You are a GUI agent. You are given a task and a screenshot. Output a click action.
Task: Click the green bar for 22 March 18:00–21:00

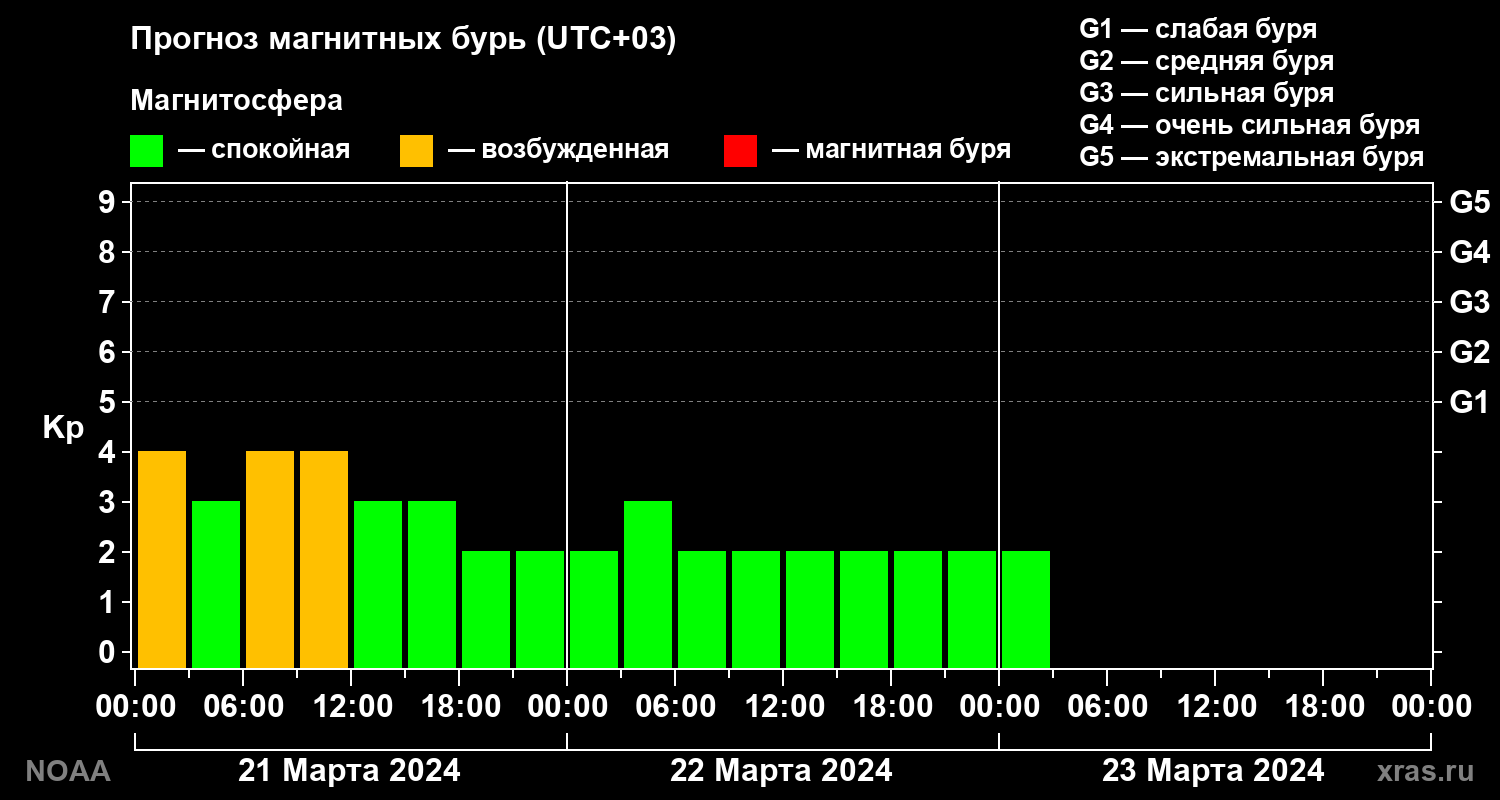click(x=918, y=609)
